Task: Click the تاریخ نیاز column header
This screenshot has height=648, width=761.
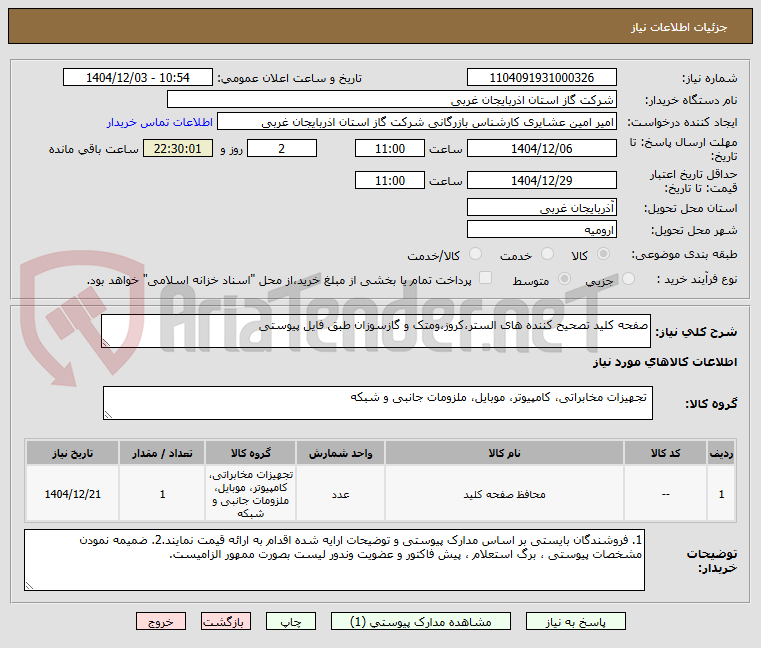Action: (x=73, y=453)
